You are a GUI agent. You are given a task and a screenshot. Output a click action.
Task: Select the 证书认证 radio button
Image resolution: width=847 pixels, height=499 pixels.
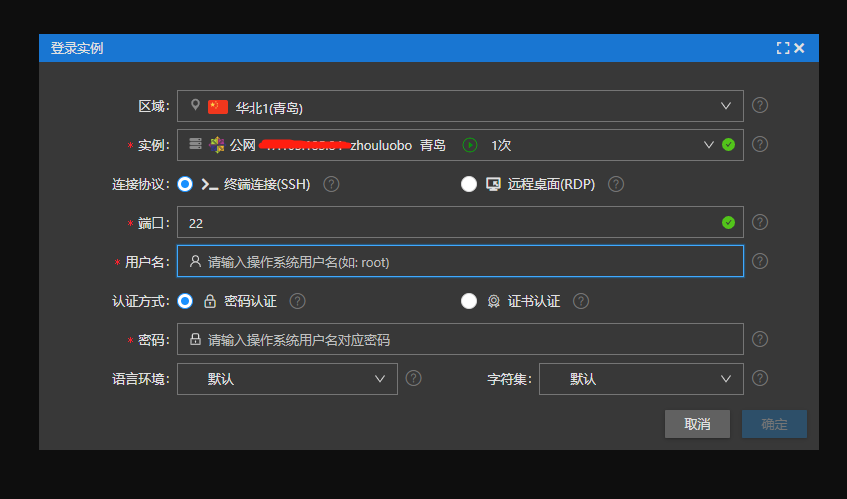469,301
